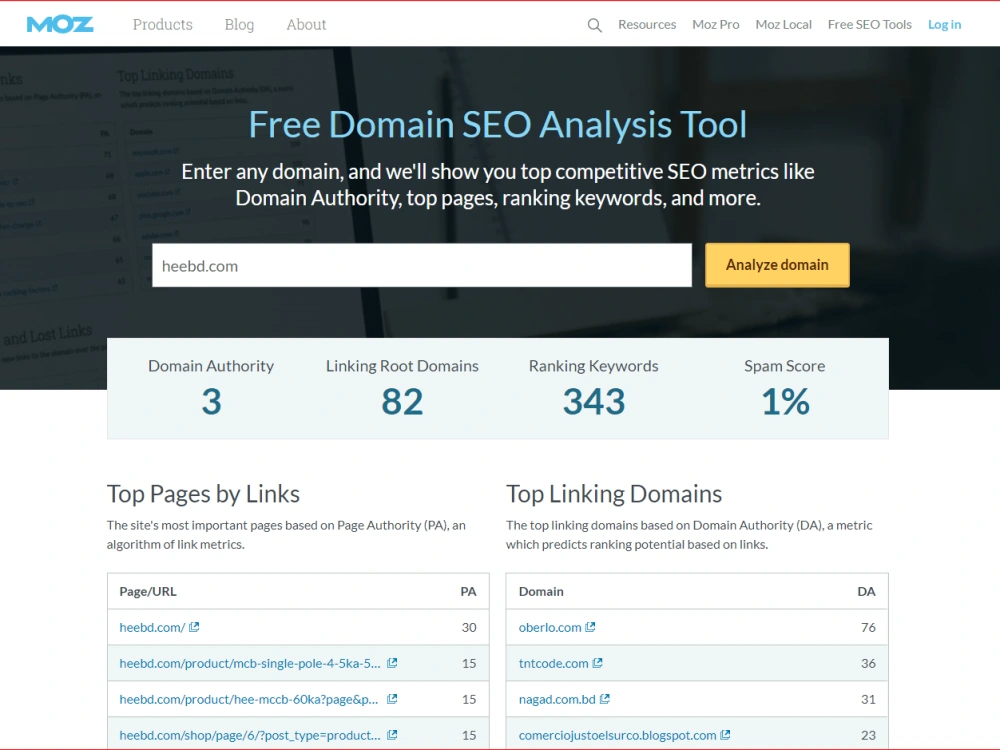Viewport: 1000px width, 750px height.
Task: Click the DA column header
Action: [866, 591]
